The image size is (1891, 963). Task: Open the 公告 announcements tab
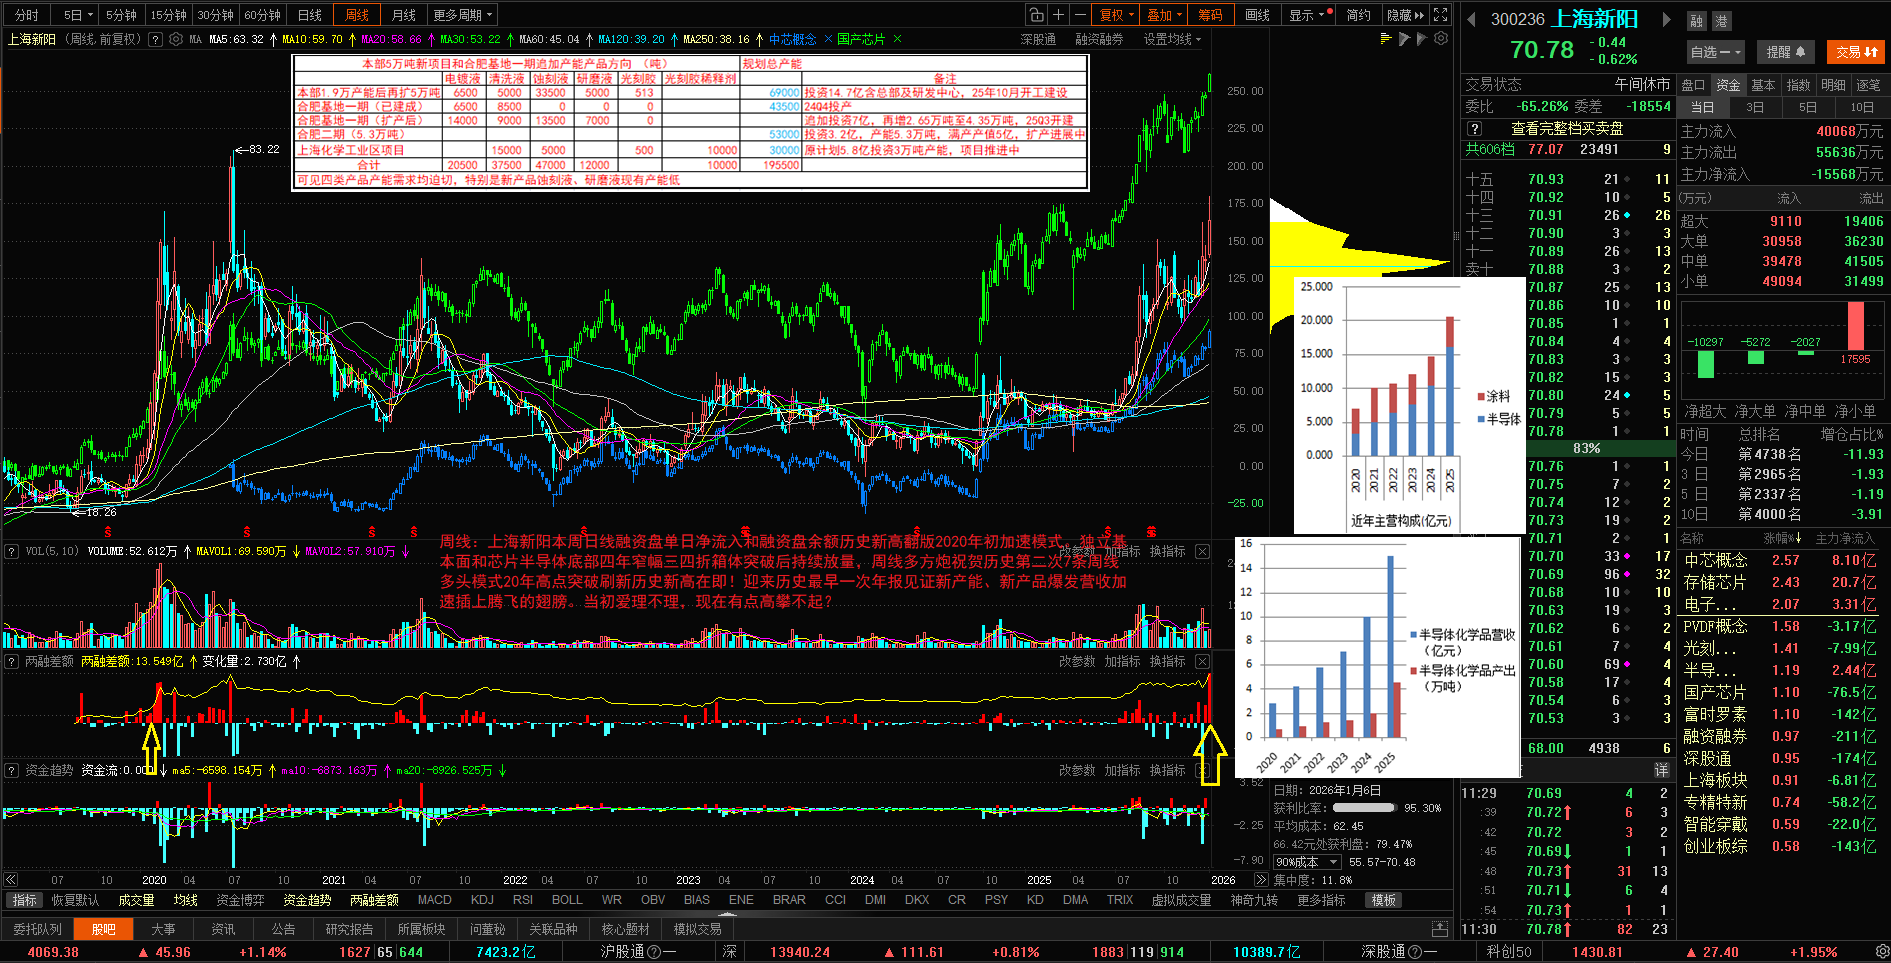[284, 929]
